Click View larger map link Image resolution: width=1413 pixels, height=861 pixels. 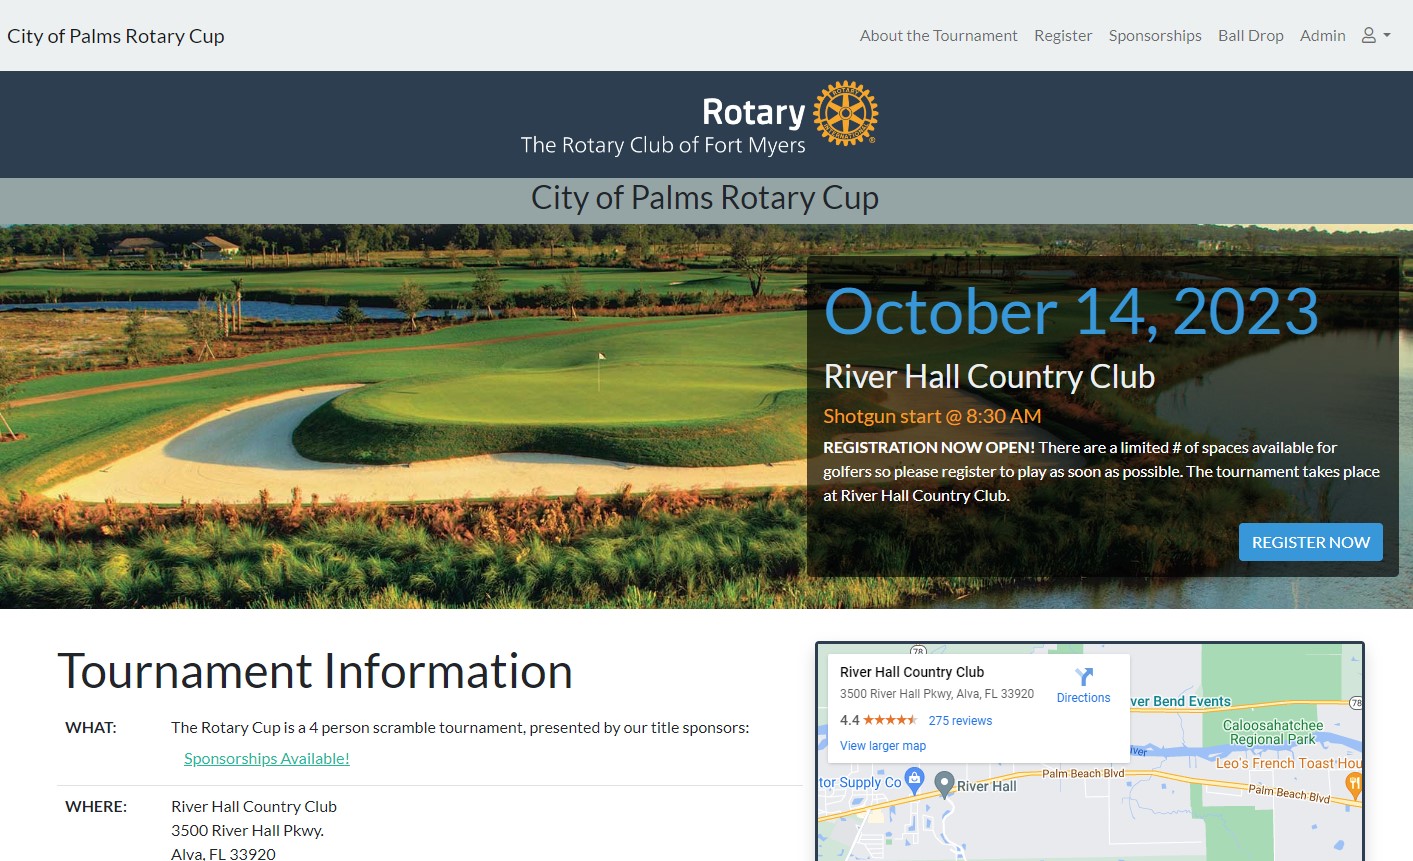point(883,746)
